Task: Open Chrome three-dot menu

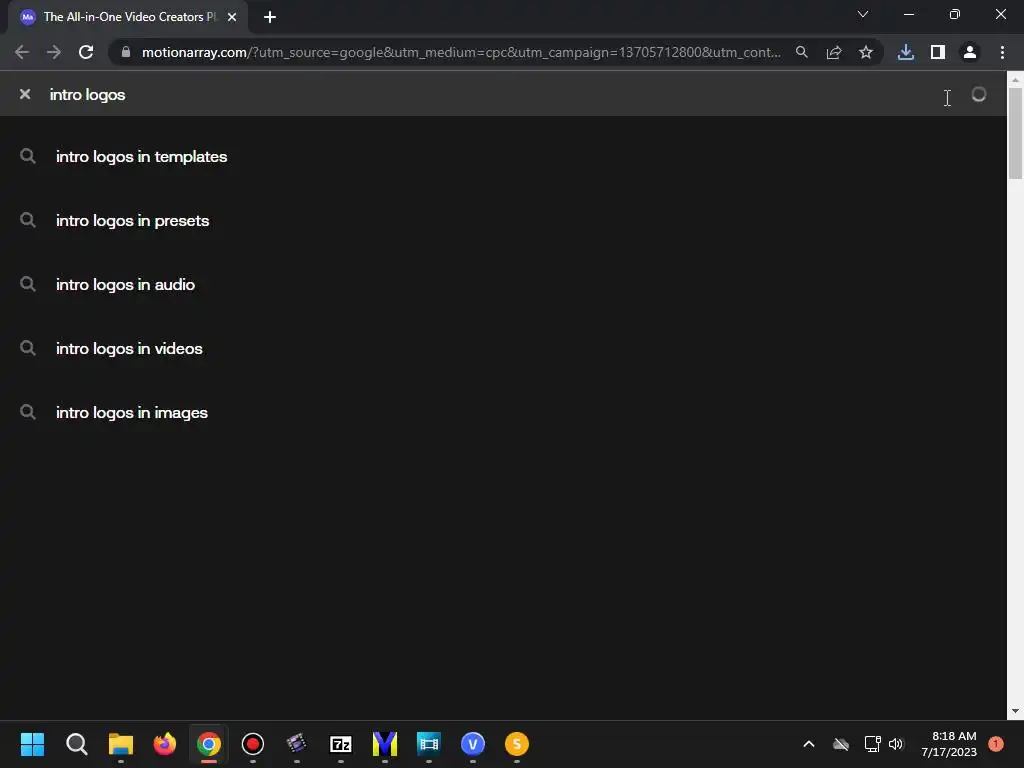Action: (x=1002, y=52)
